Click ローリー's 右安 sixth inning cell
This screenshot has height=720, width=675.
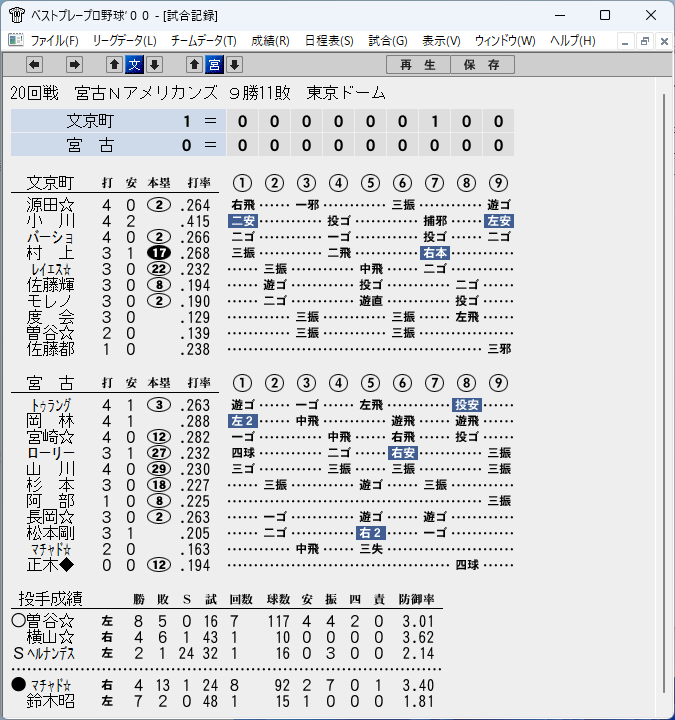point(403,453)
